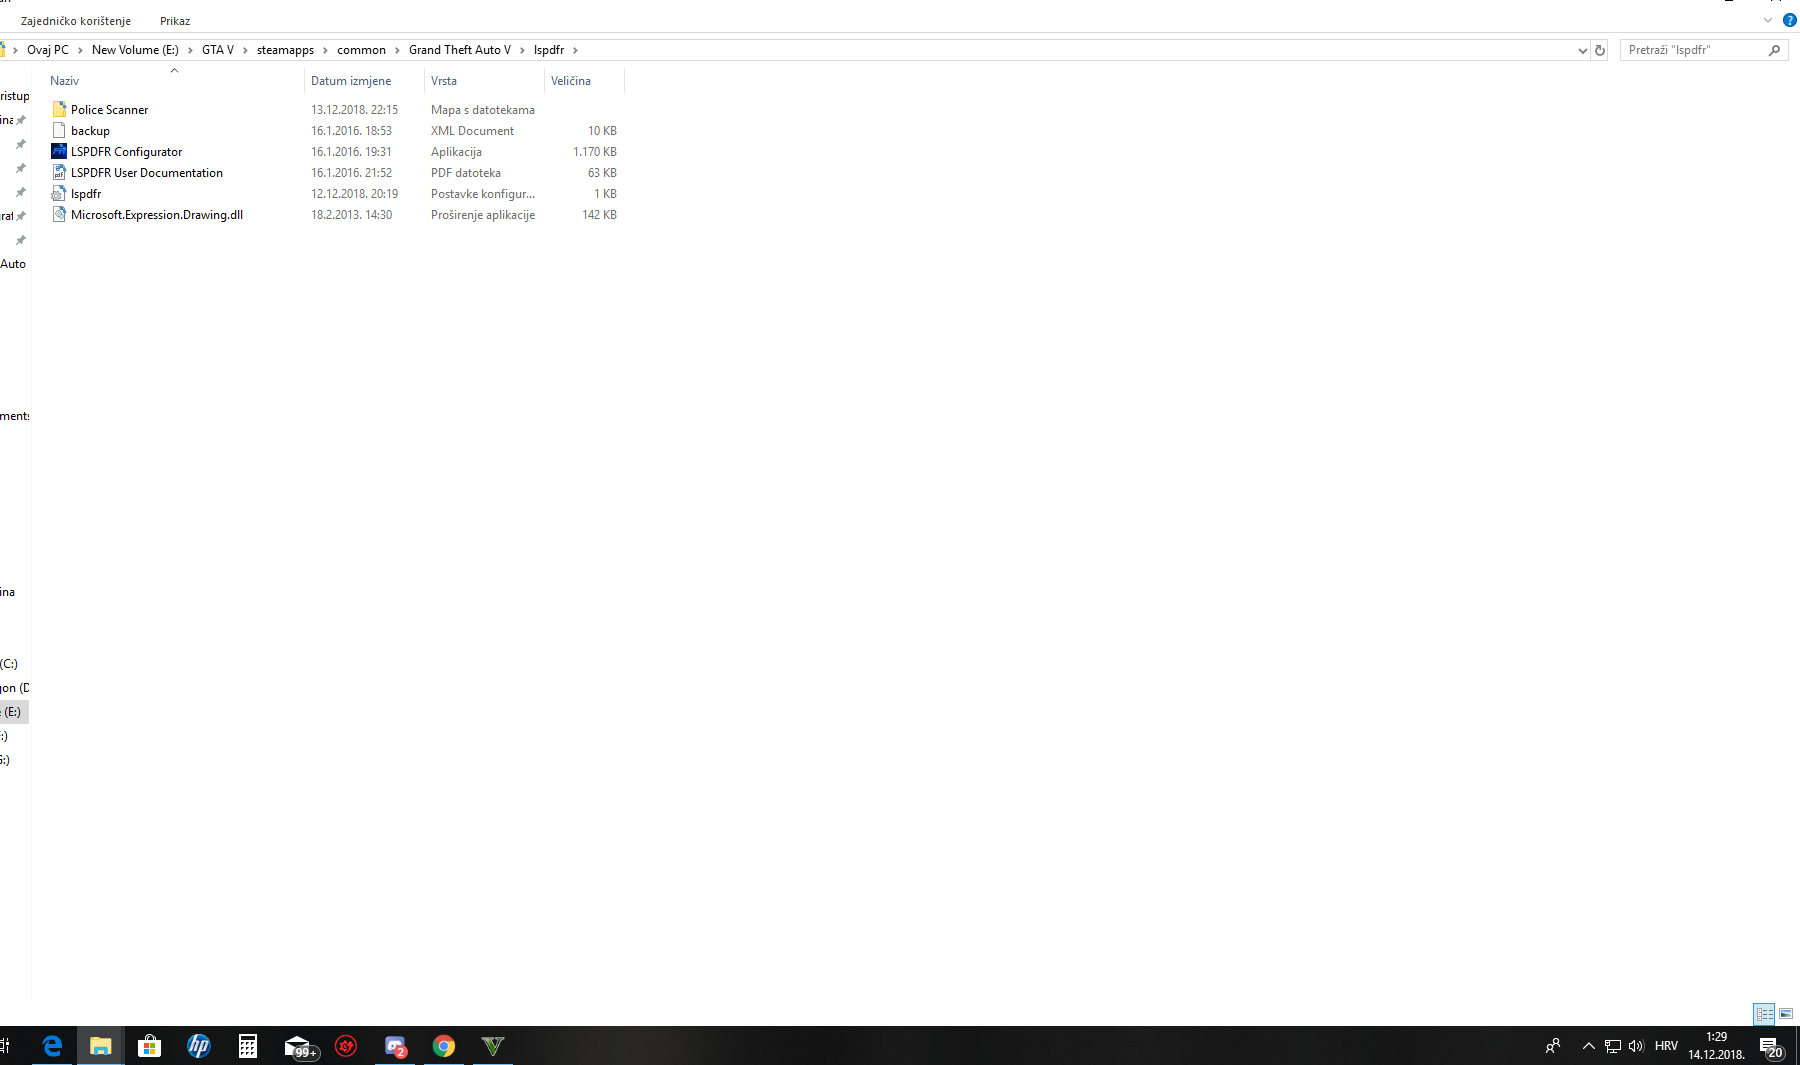This screenshot has width=1800, height=1065.
Task: Open the People icon in system tray
Action: (1553, 1046)
